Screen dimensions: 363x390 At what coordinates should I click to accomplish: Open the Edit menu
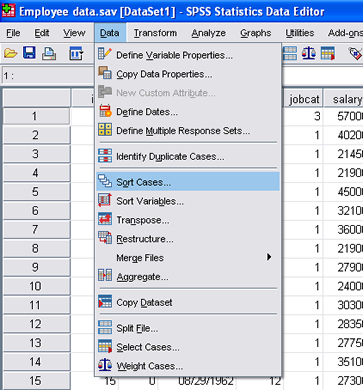[42, 33]
